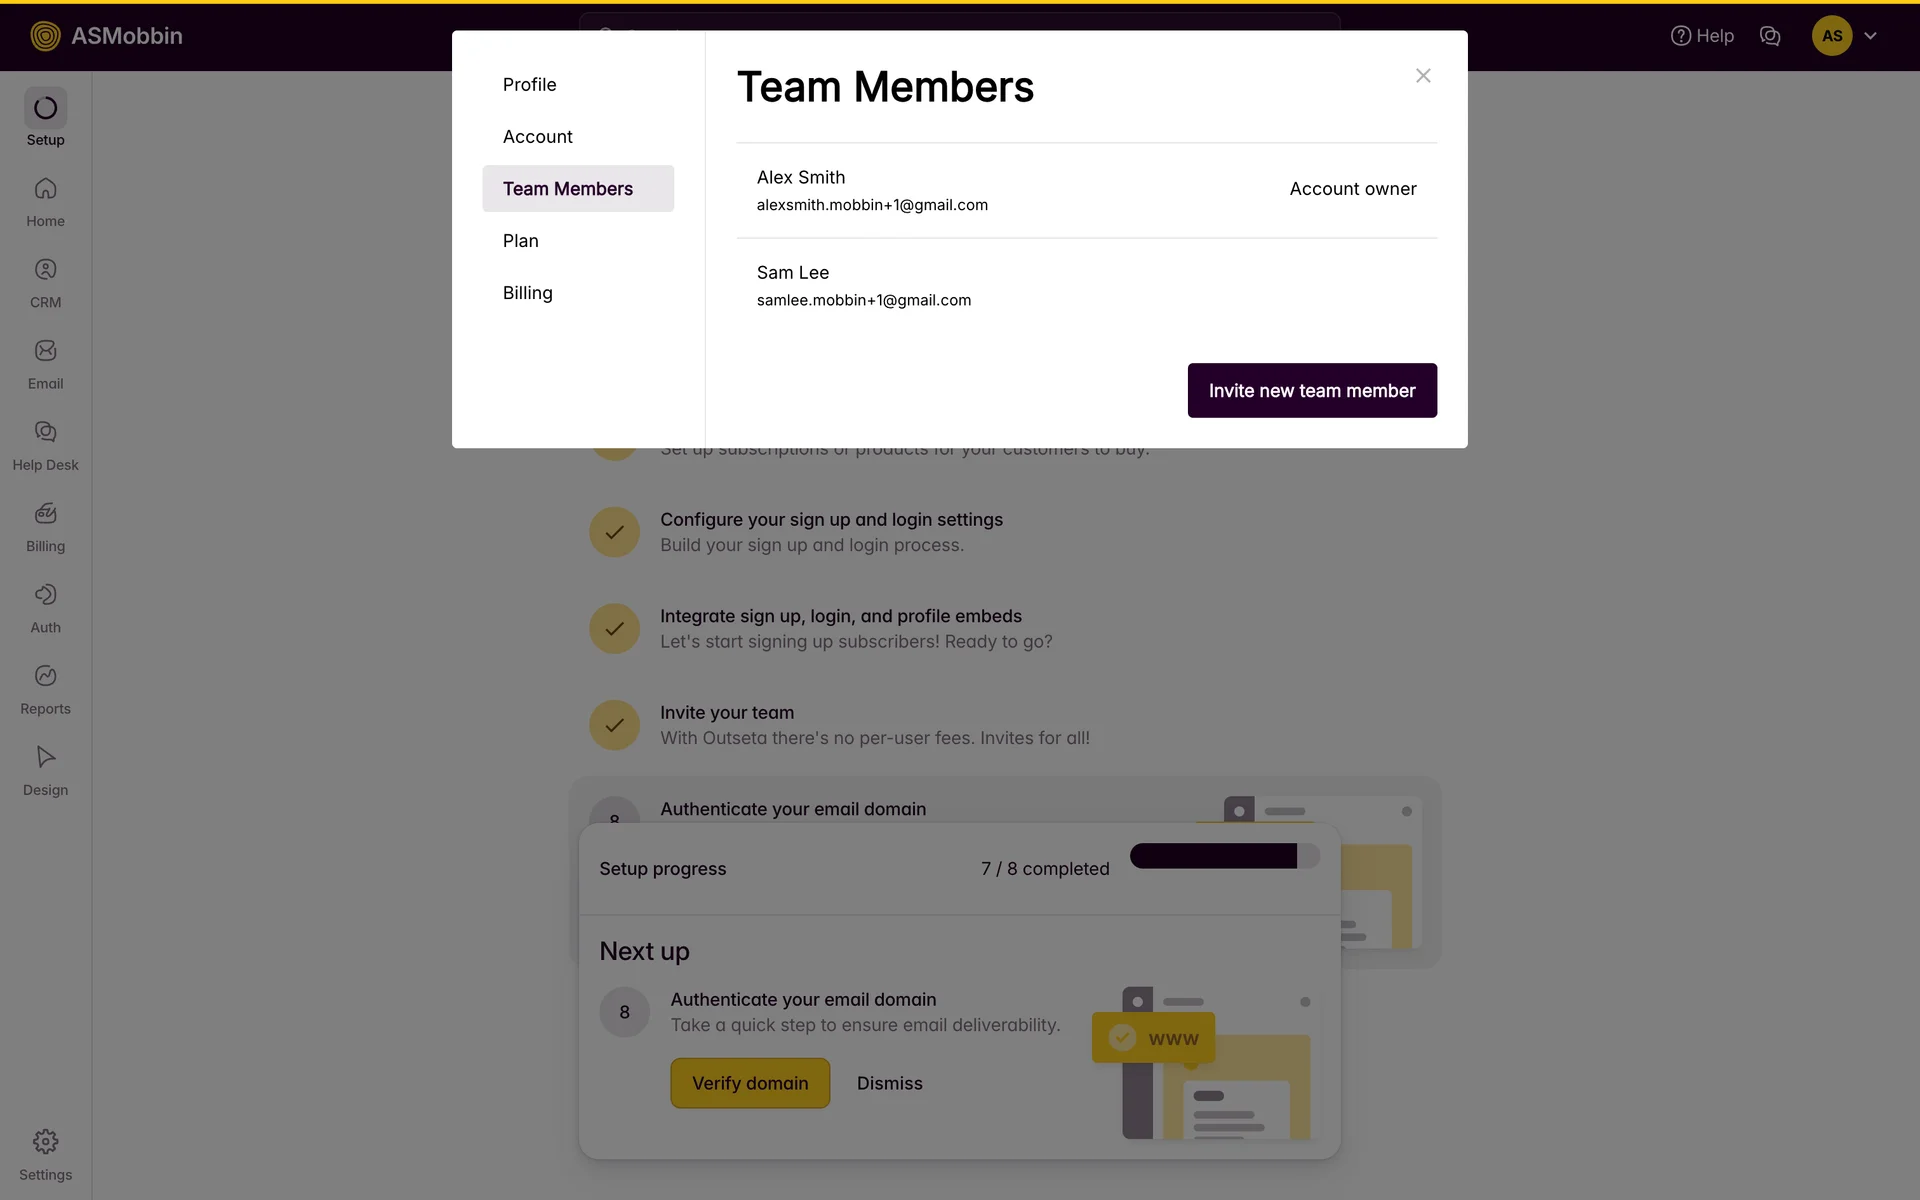Select the Profile tab in dialog
Image resolution: width=1920 pixels, height=1200 pixels.
click(529, 85)
